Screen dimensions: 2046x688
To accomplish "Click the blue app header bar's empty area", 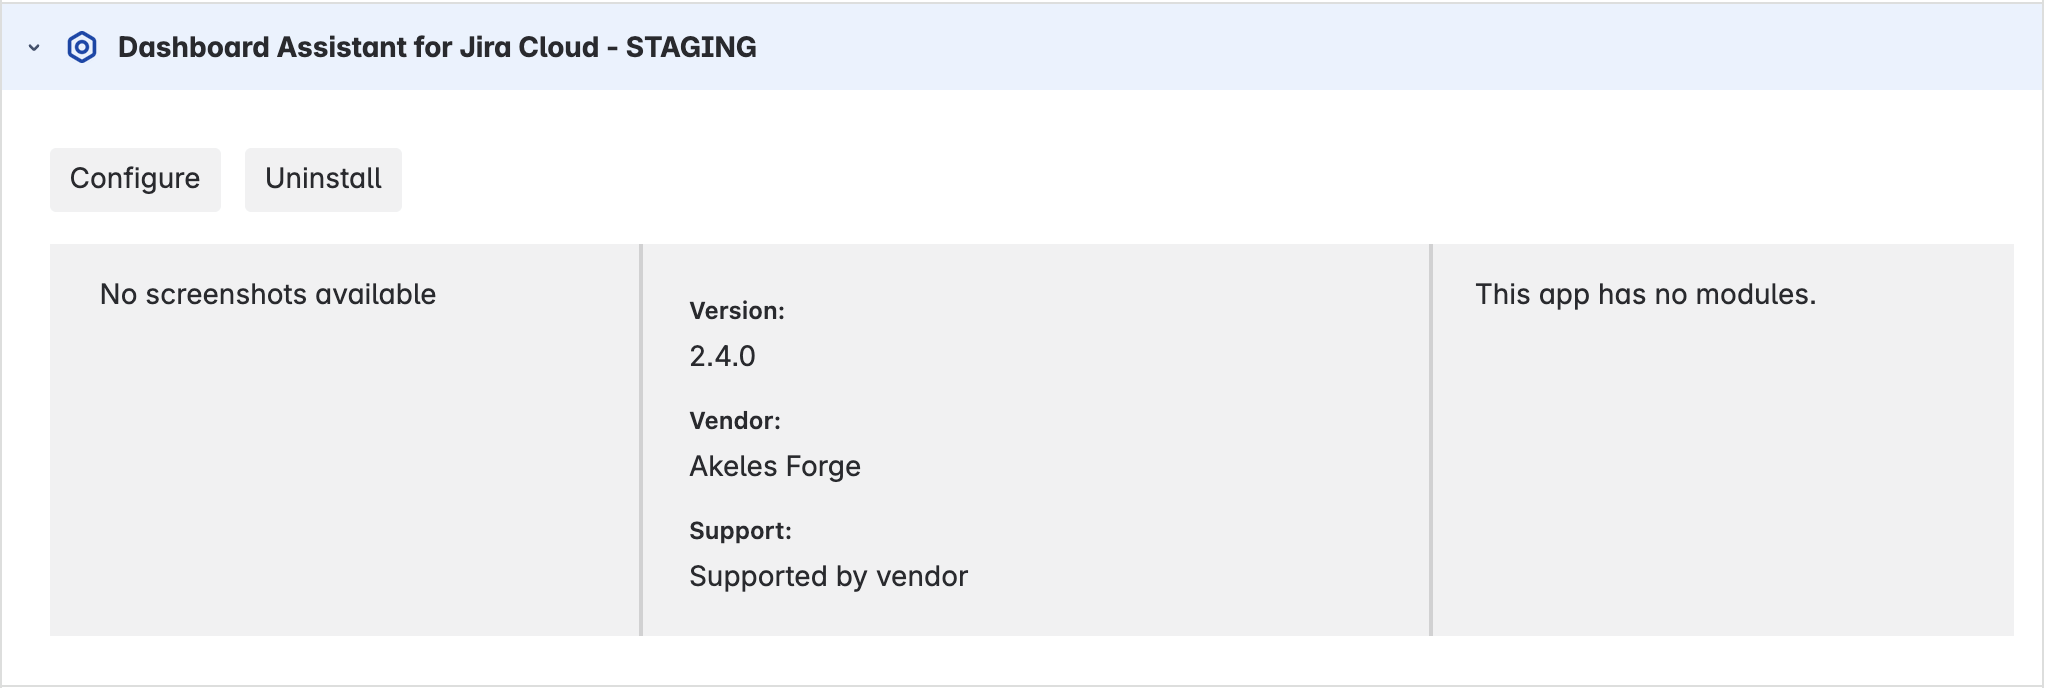I will pyautogui.click(x=1400, y=48).
